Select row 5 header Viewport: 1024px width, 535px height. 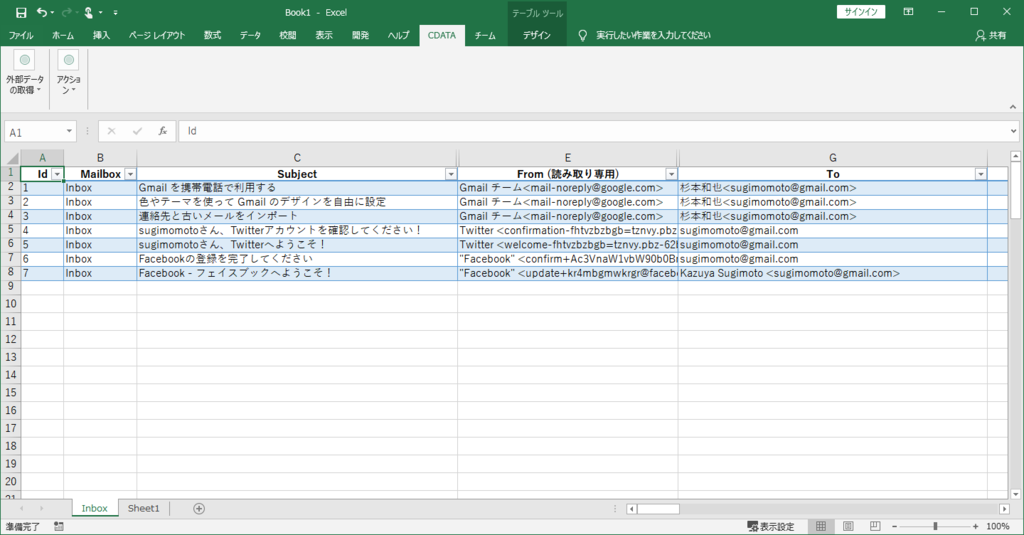(10, 230)
